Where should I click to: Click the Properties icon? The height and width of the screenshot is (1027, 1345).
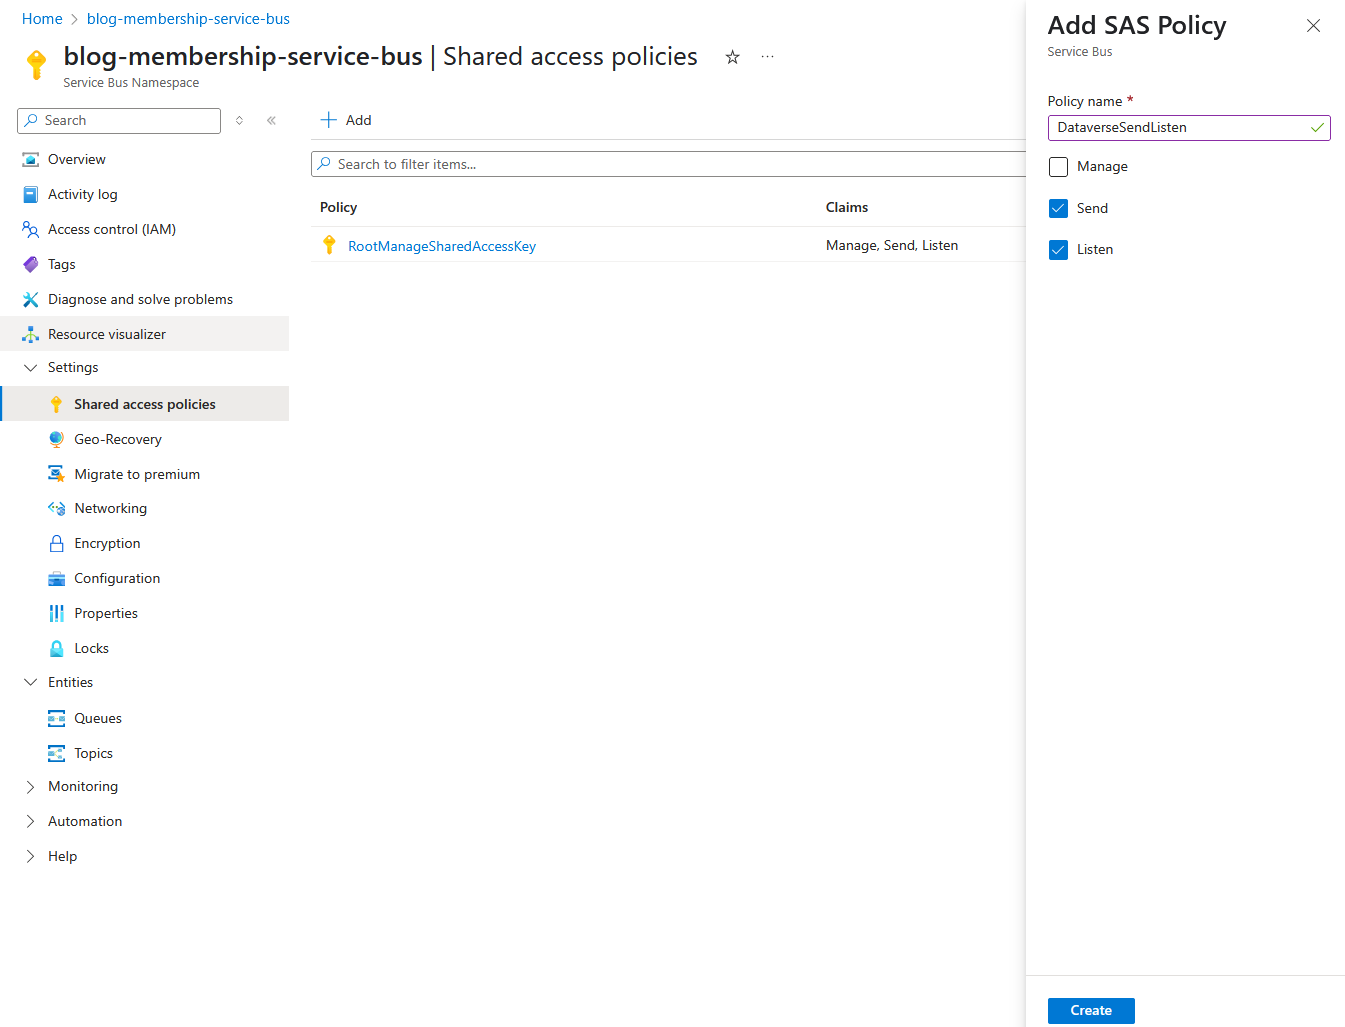[x=57, y=614]
